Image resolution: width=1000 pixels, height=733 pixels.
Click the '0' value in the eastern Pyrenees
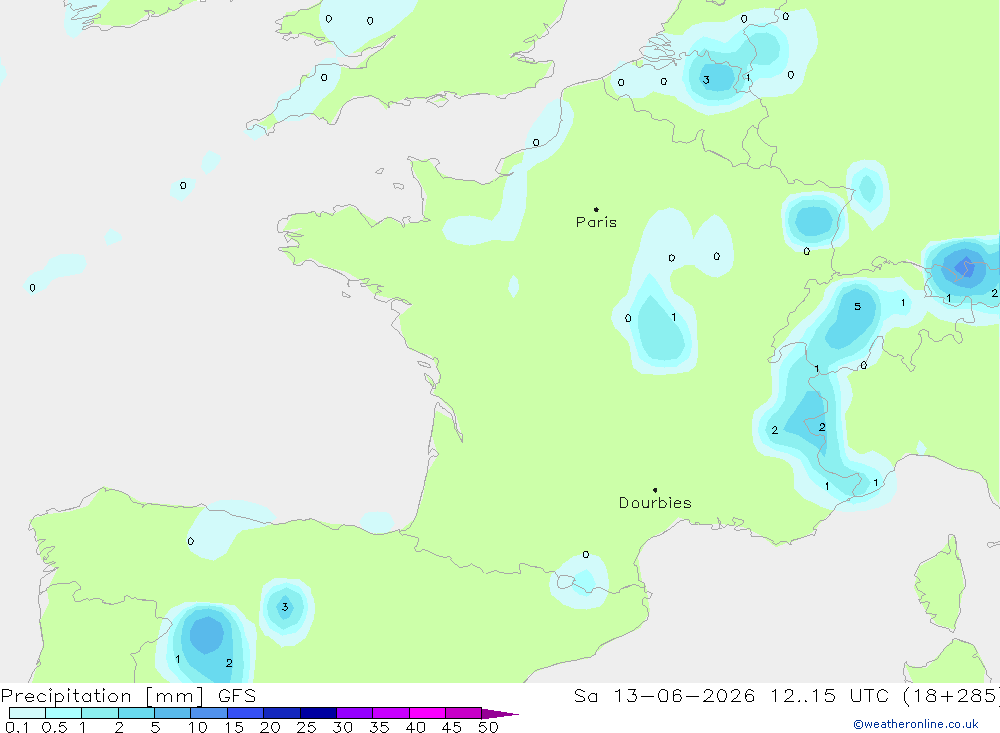[585, 554]
